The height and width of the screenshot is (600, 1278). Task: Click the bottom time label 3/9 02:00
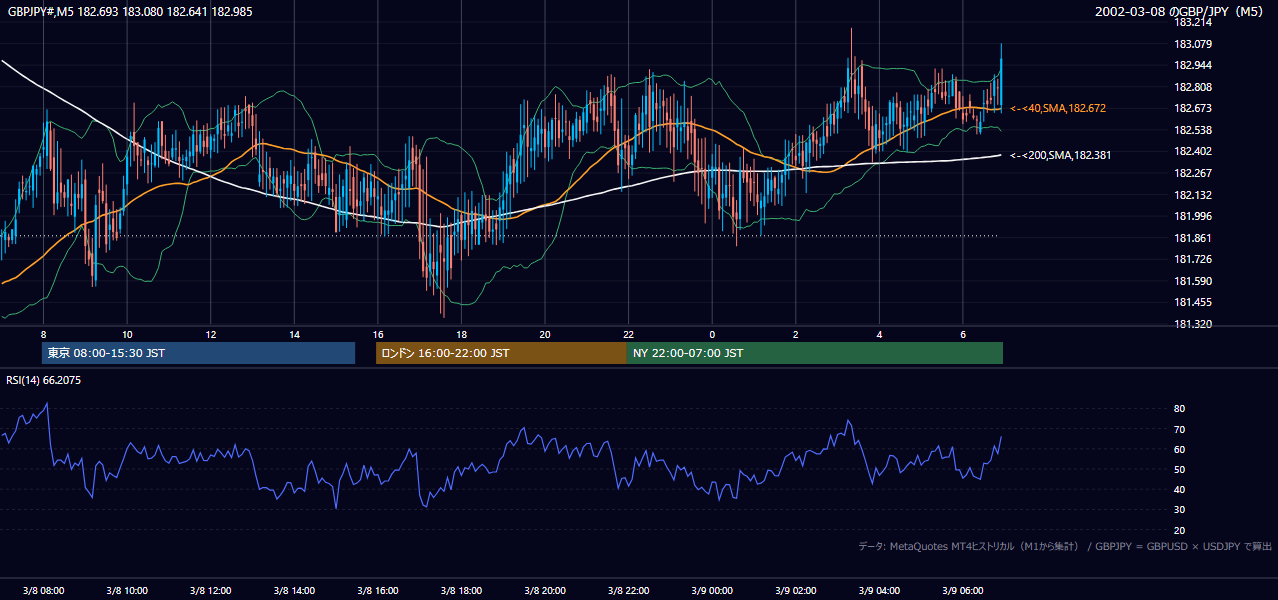point(795,590)
